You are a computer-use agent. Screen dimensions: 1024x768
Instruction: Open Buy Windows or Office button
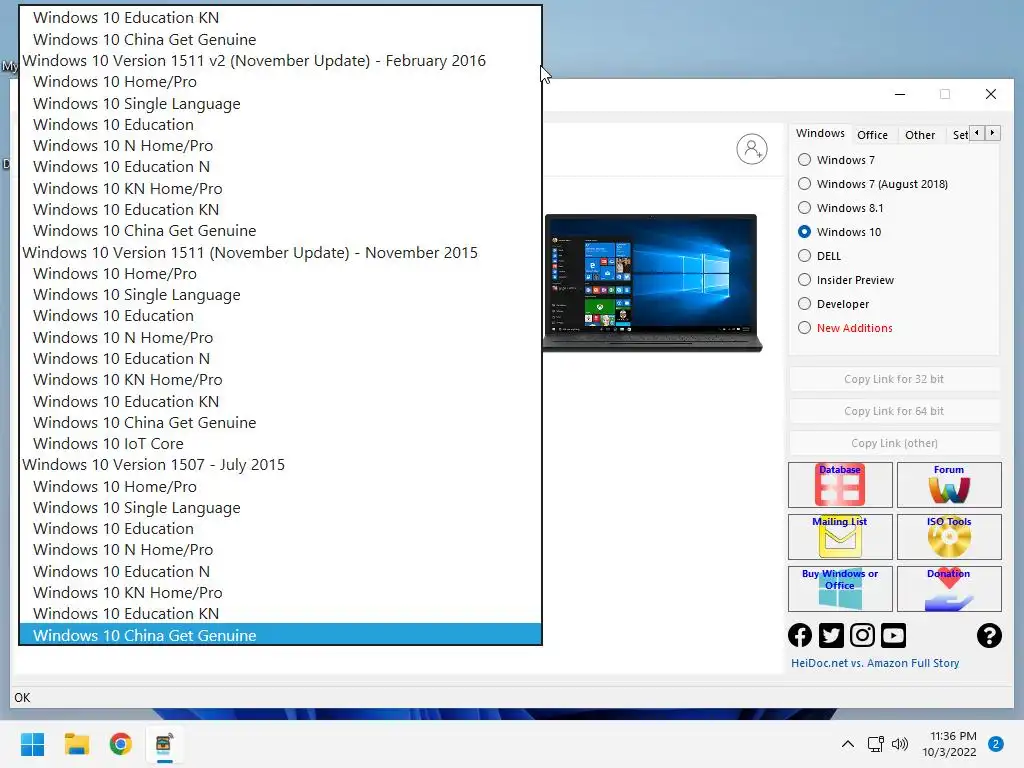pos(840,588)
